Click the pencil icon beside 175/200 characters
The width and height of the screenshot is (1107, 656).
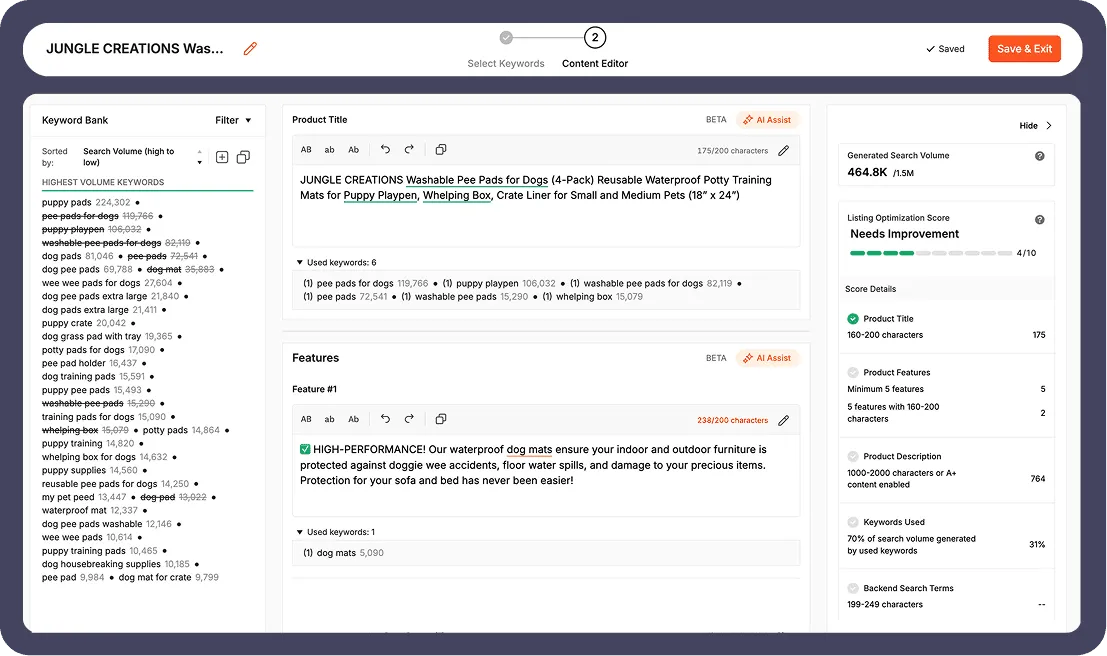(783, 150)
